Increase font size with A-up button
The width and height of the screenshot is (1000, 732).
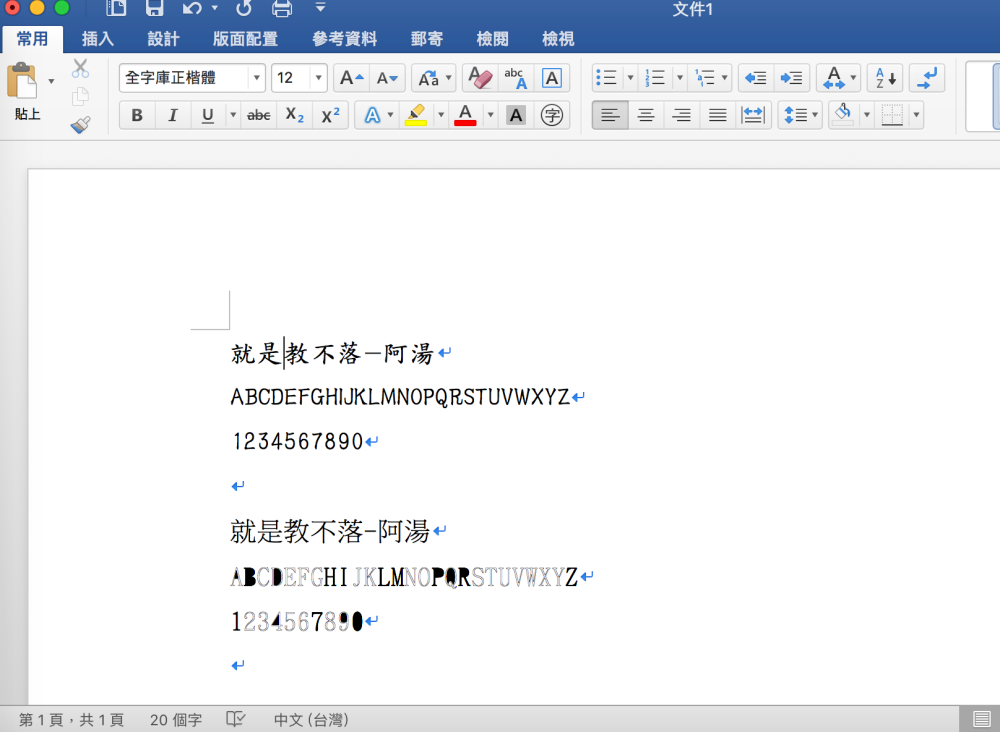351,78
